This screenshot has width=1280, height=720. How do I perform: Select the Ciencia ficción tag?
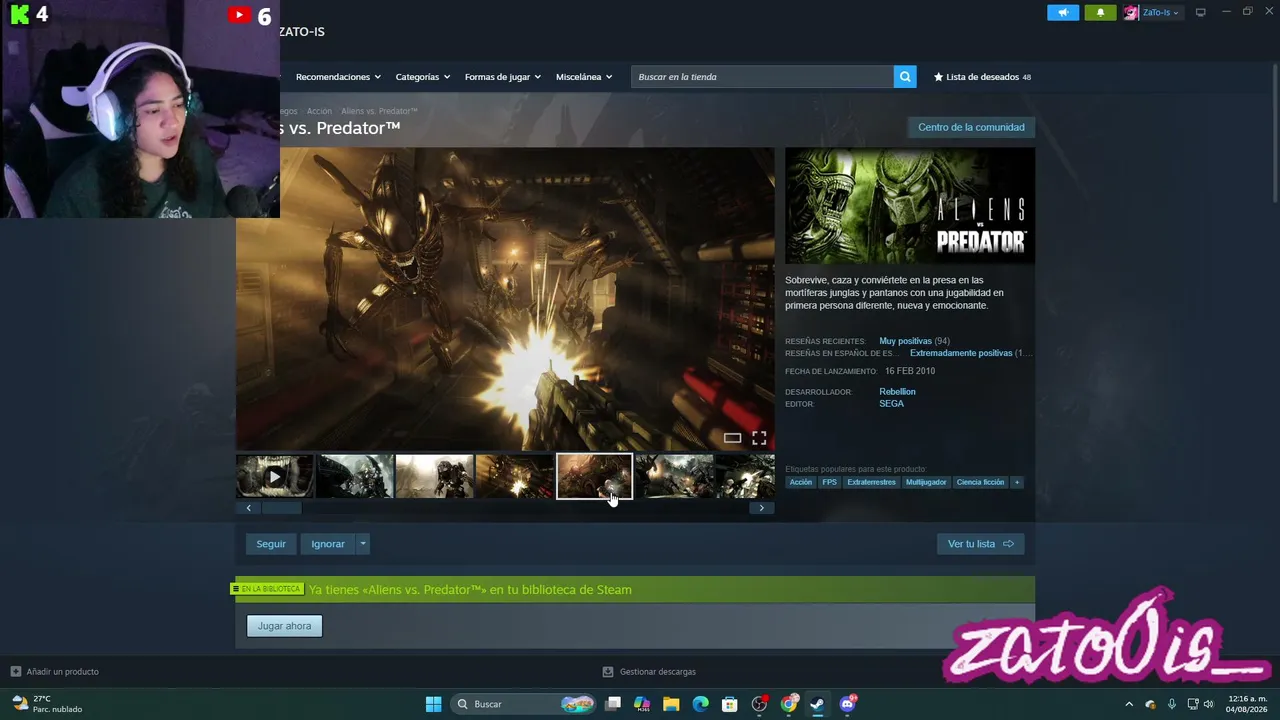[x=980, y=482]
